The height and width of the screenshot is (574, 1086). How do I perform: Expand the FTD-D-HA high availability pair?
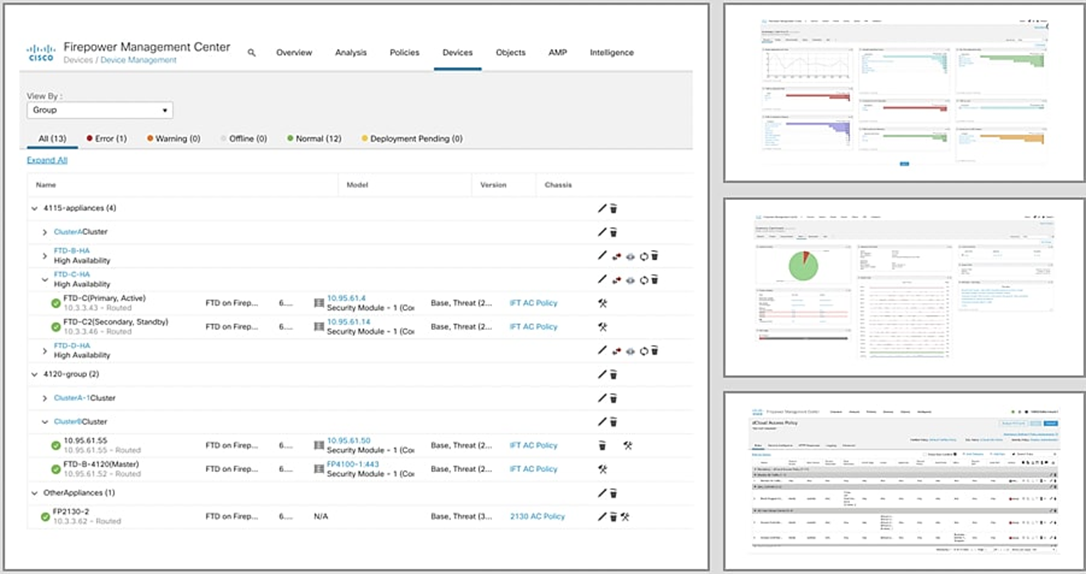point(45,350)
